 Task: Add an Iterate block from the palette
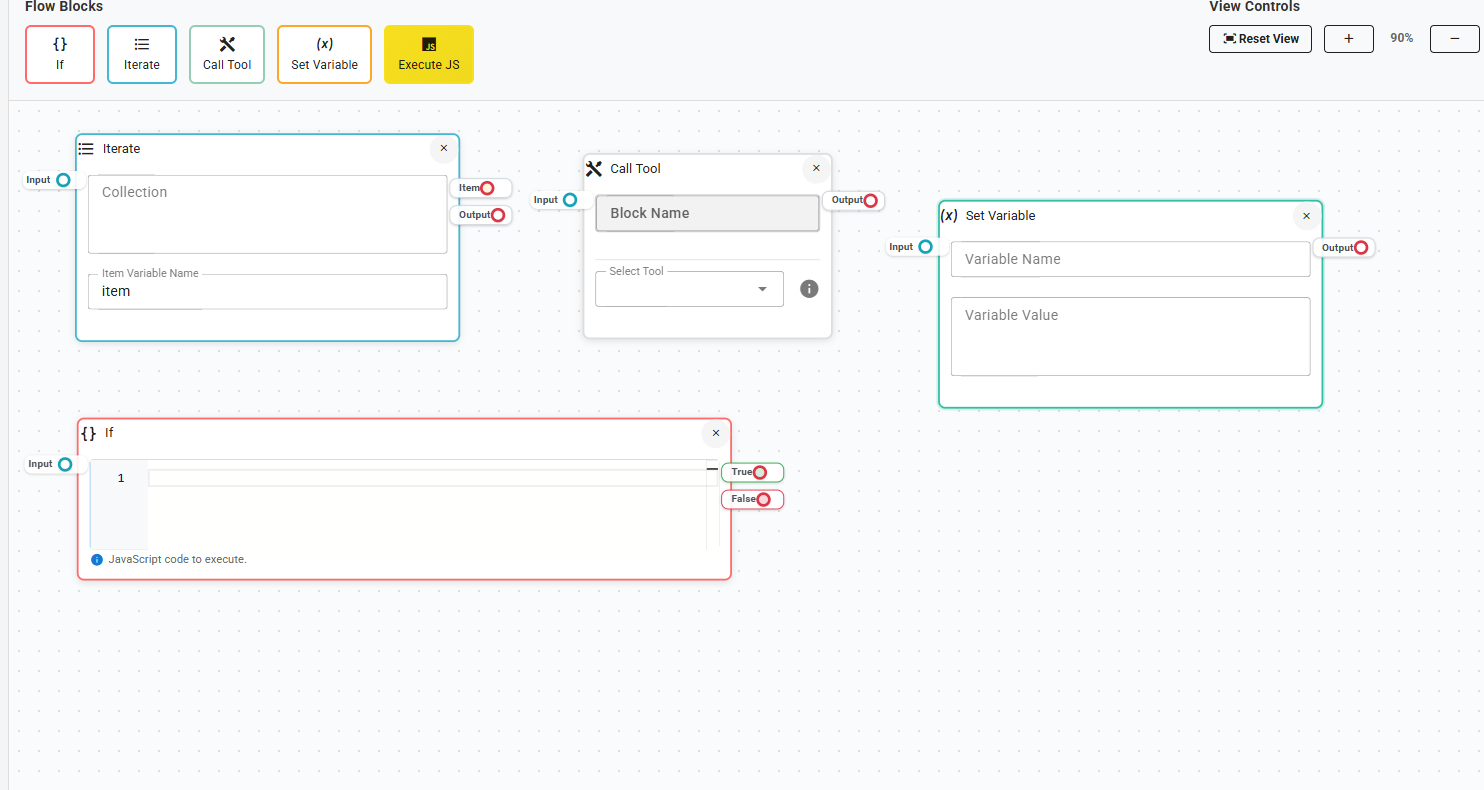click(x=142, y=54)
